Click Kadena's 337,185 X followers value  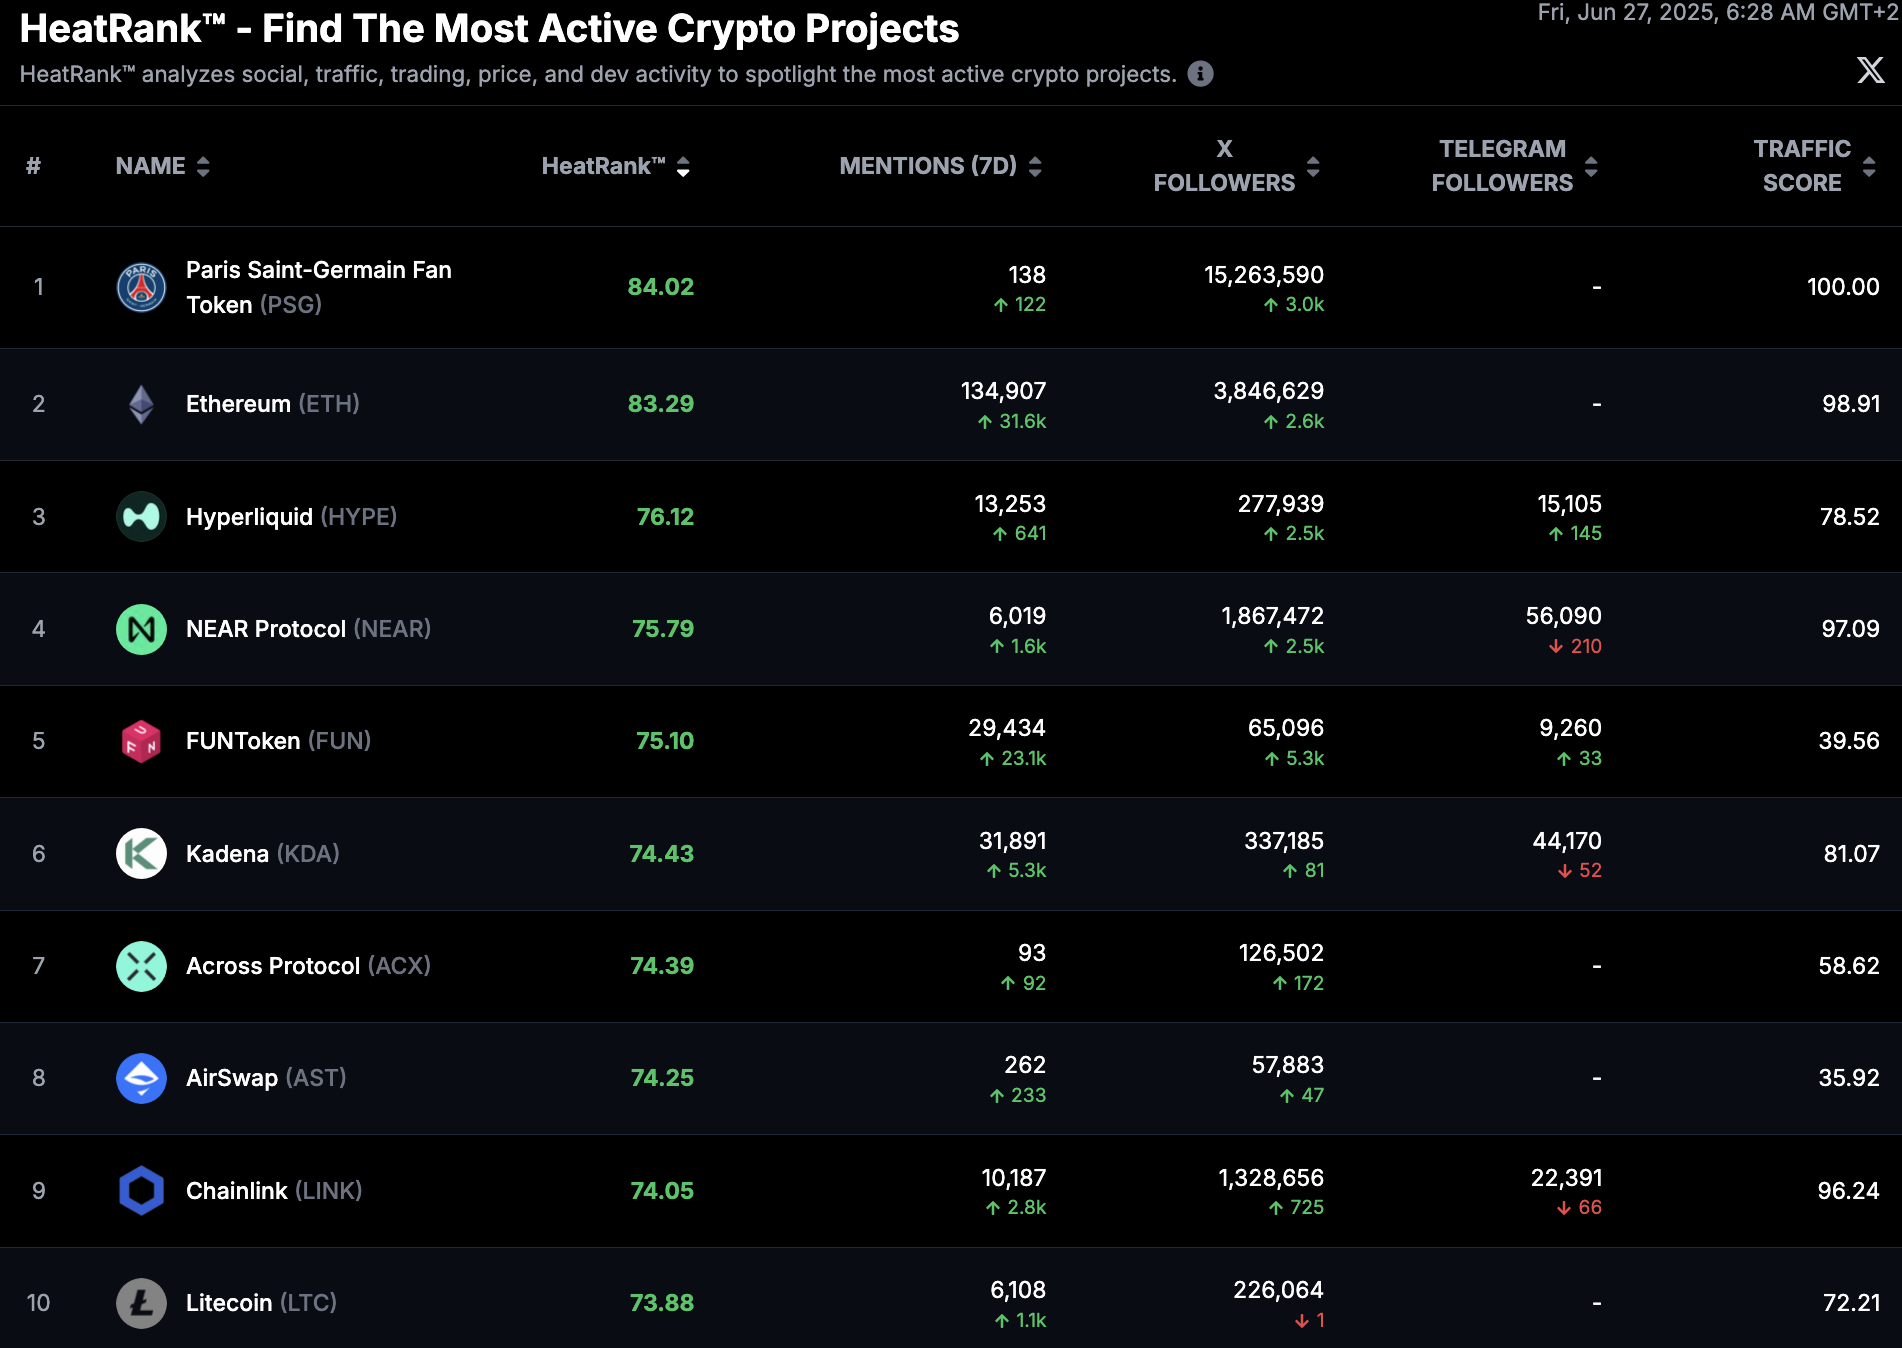click(x=1283, y=841)
